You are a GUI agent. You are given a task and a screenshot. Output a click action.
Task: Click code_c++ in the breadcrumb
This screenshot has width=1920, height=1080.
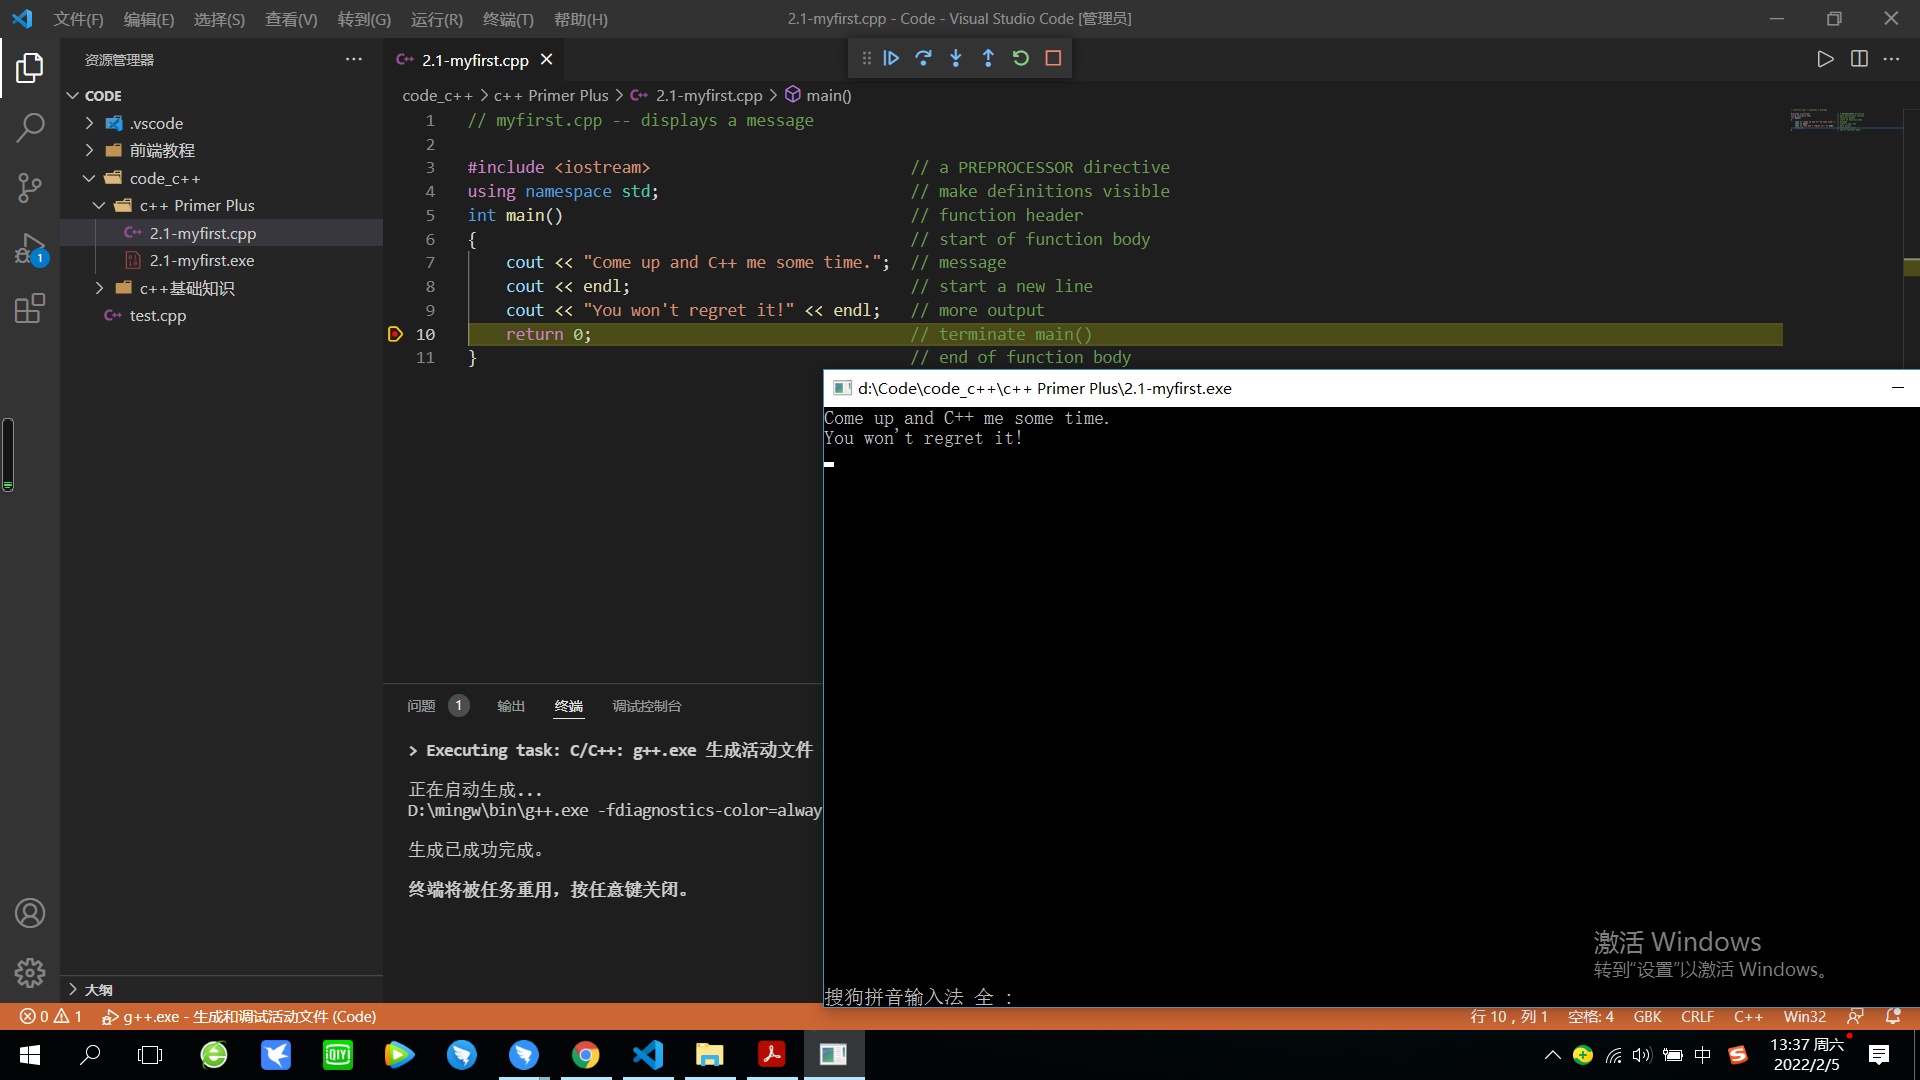coord(437,95)
